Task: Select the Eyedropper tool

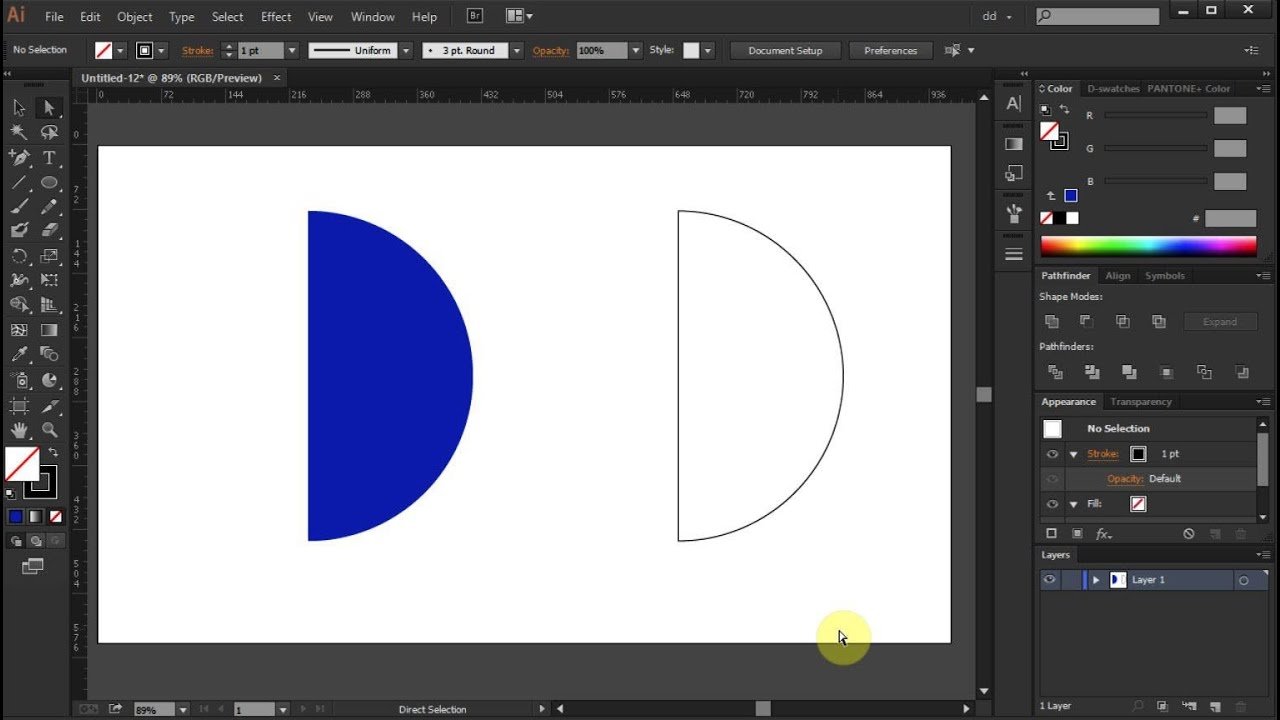Action: pos(19,354)
